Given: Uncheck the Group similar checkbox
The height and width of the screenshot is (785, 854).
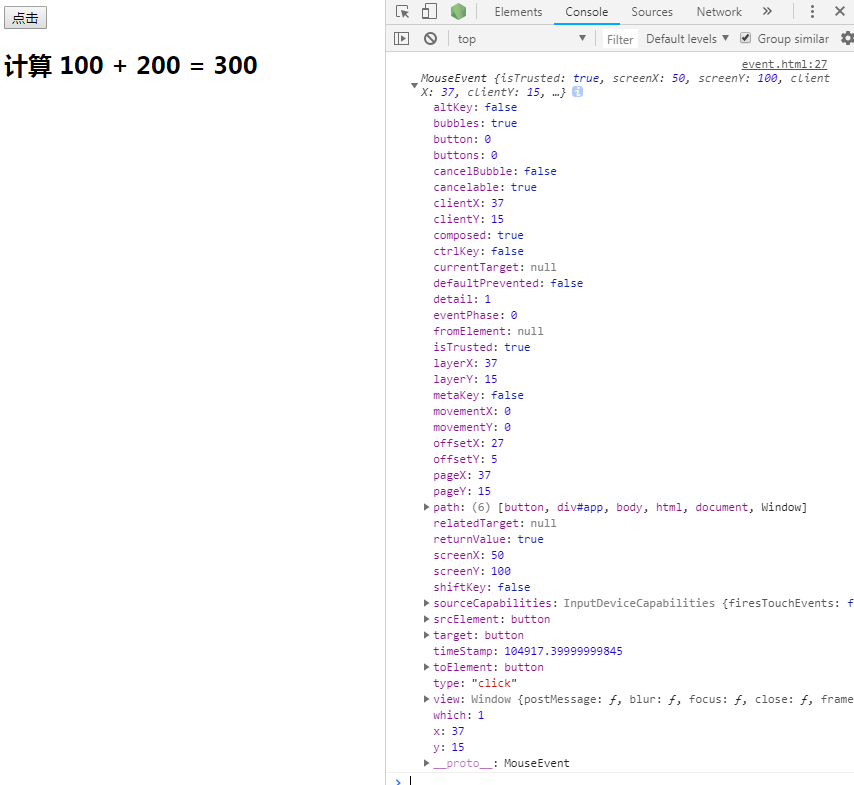Looking at the screenshot, I should click(x=745, y=39).
